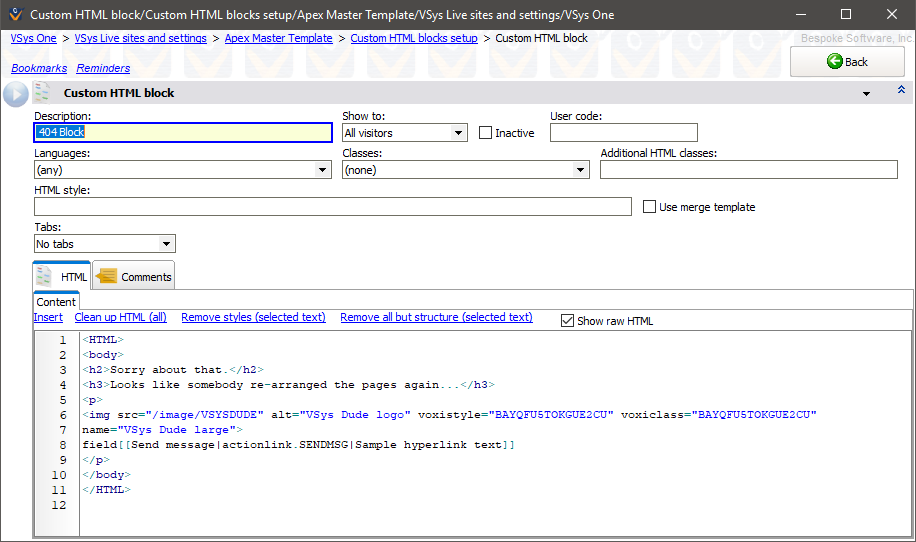Enable Use merge template checkbox
916x542 pixels.
tap(650, 207)
